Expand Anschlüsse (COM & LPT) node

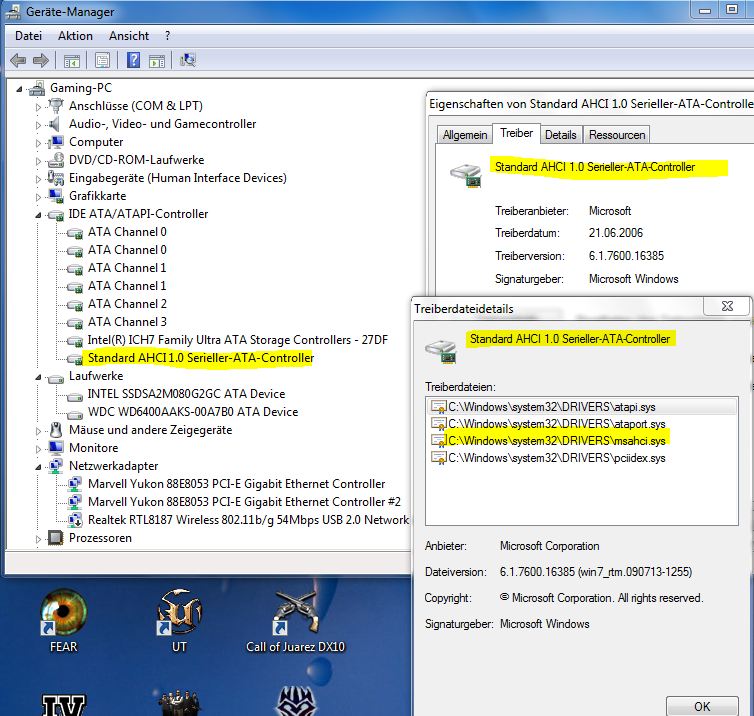click(38, 107)
